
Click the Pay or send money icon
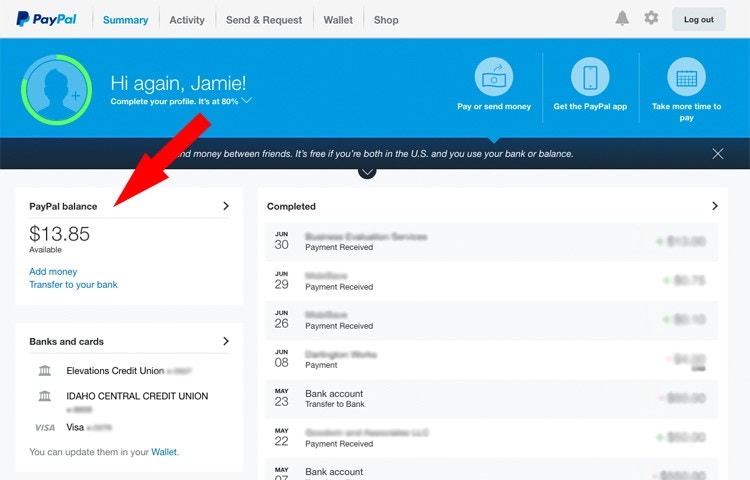[x=494, y=76]
